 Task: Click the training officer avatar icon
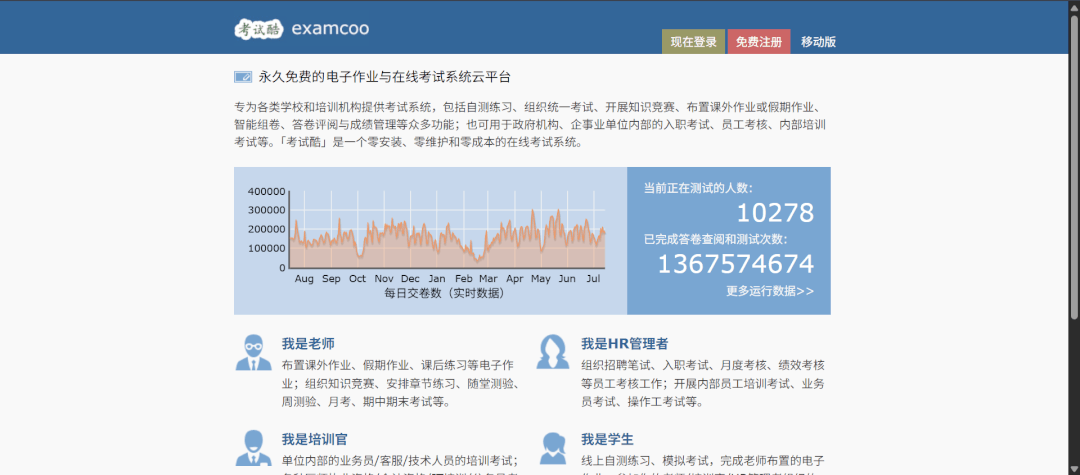tap(253, 448)
